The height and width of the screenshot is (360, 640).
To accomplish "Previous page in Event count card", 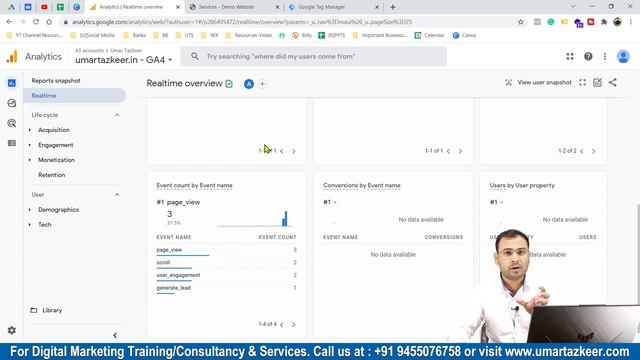I will pyautogui.click(x=282, y=324).
